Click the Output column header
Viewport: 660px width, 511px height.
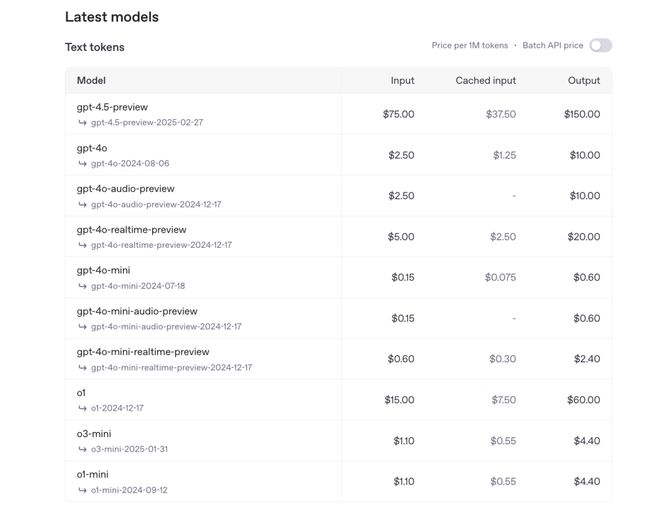coord(584,80)
